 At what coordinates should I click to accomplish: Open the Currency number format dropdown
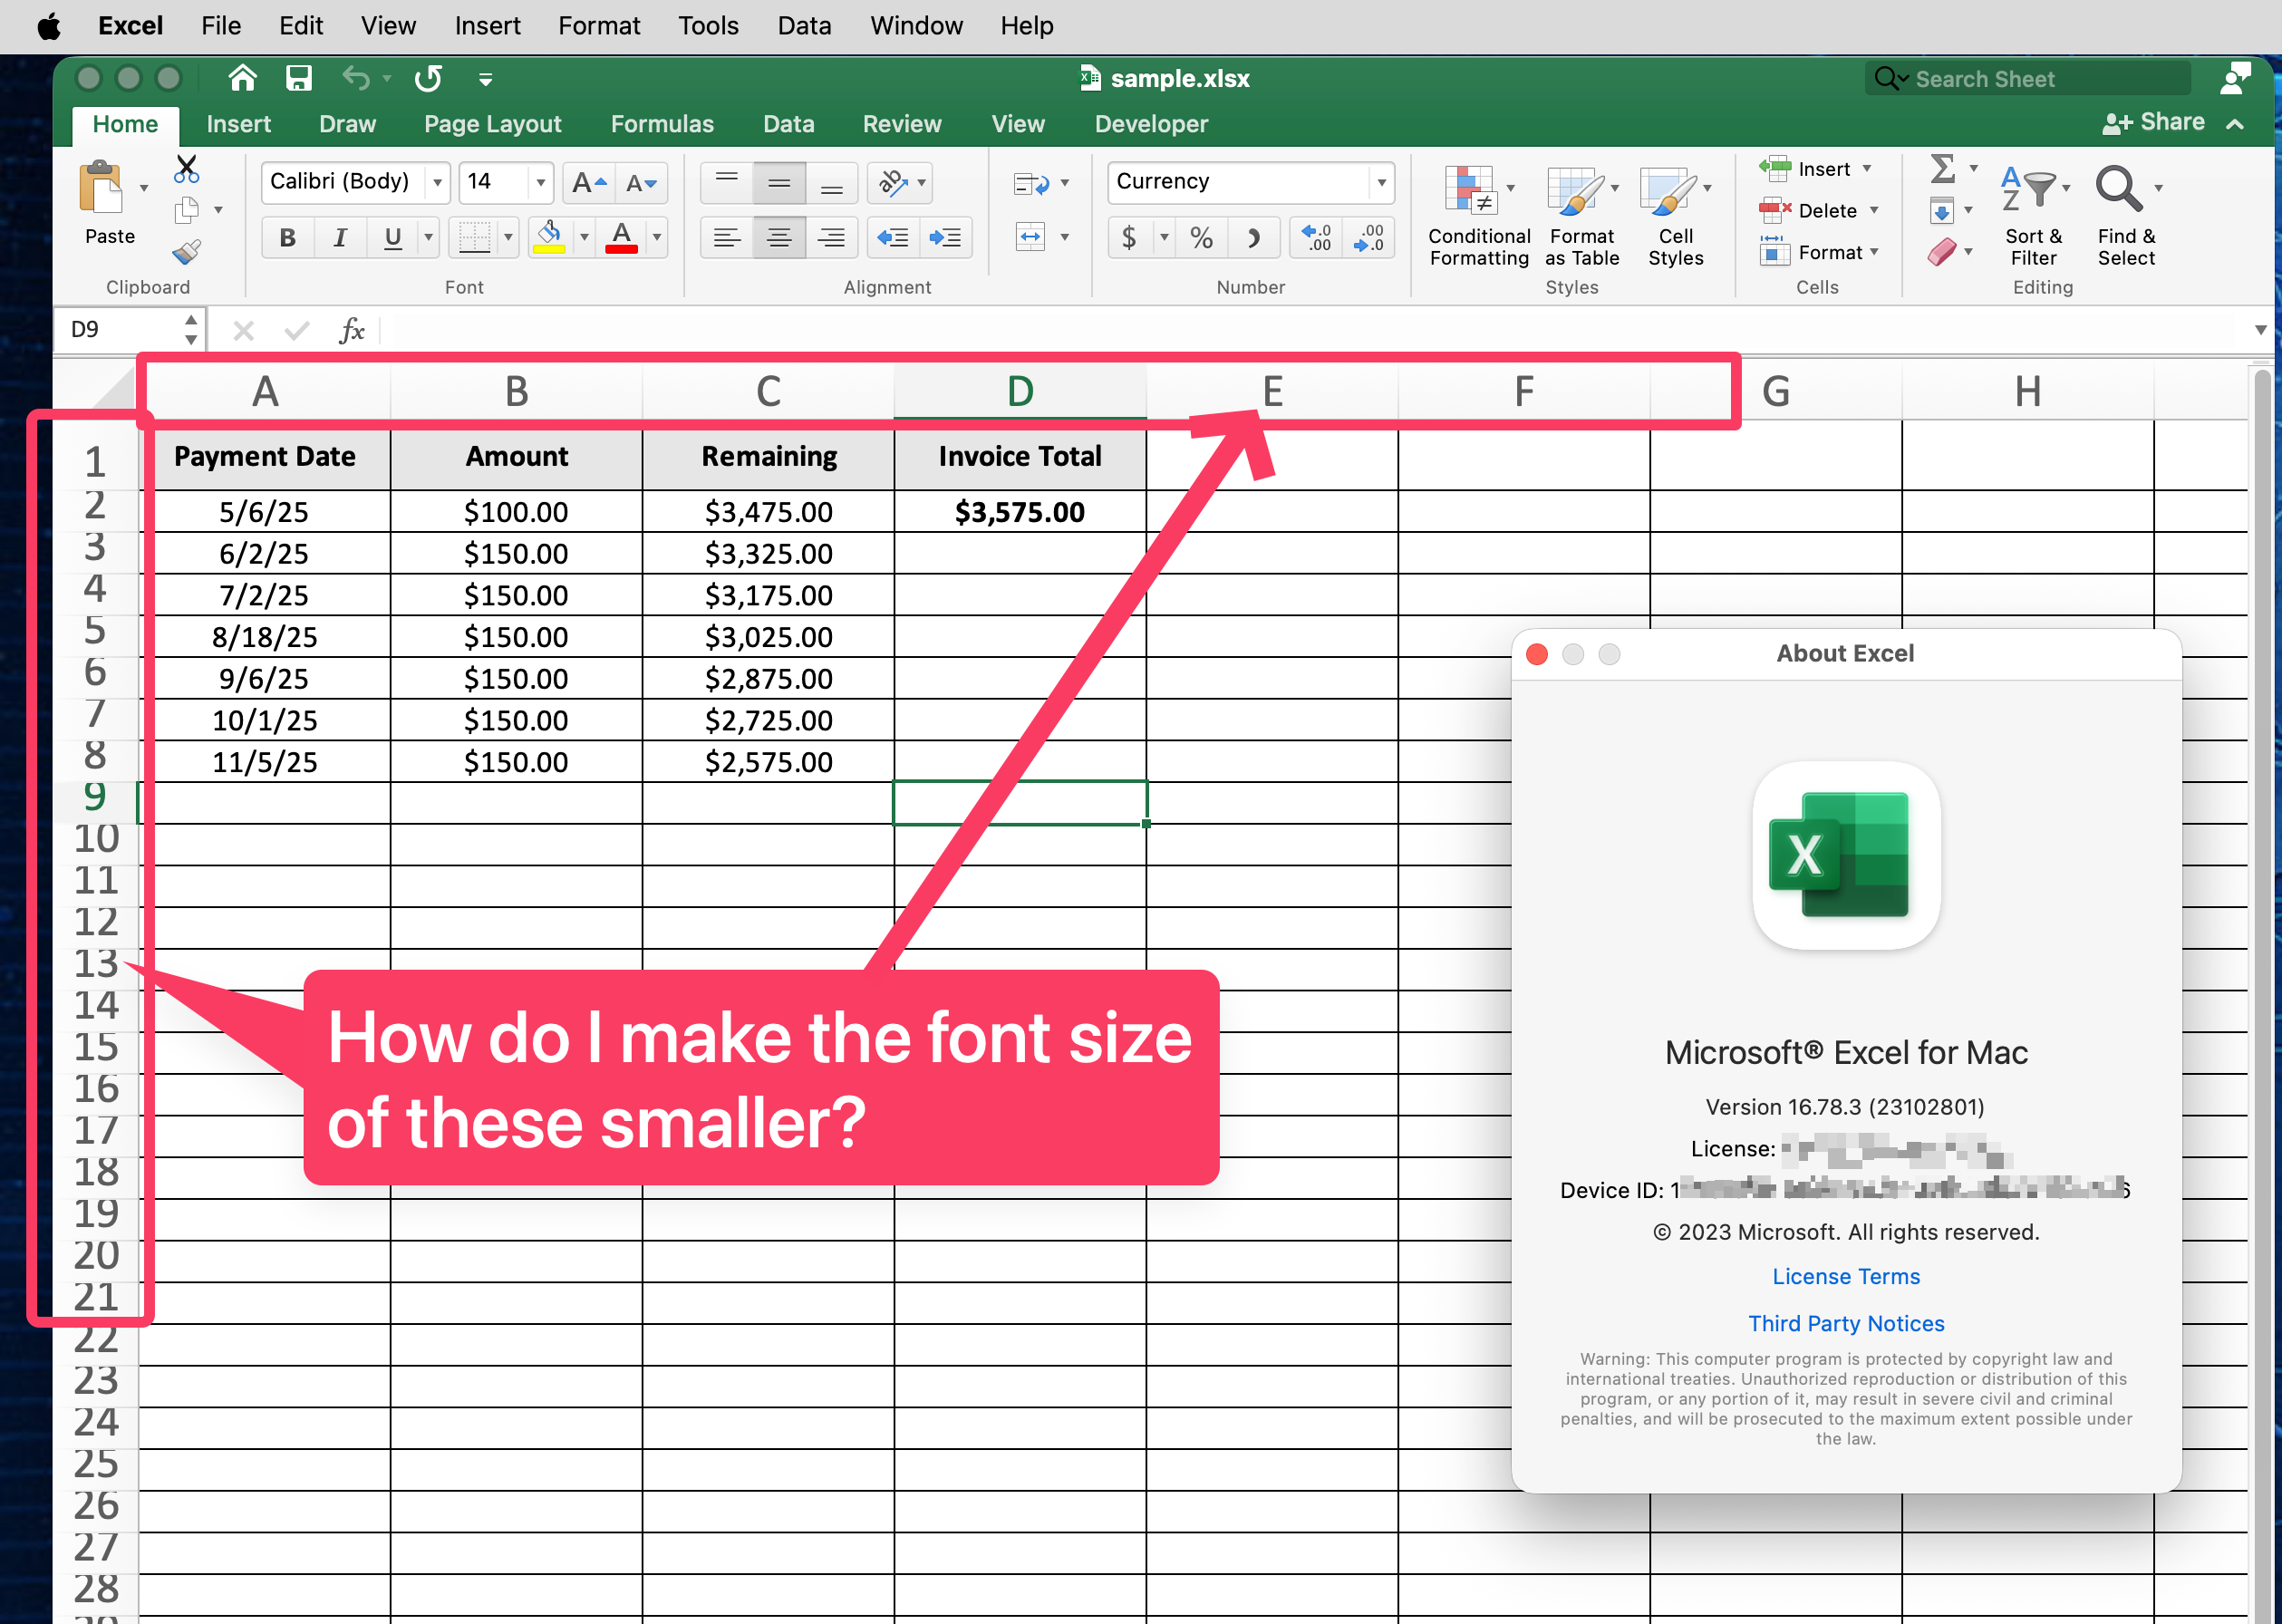pyautogui.click(x=1381, y=183)
